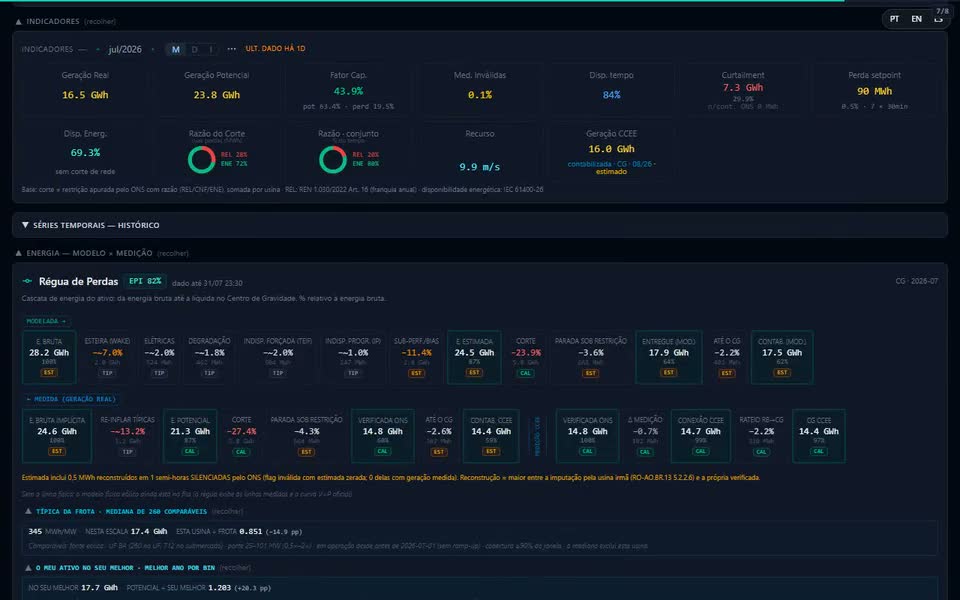The height and width of the screenshot is (600, 960).
Task: Click the Perda setpoint 90 MWh value
Action: coord(874,91)
